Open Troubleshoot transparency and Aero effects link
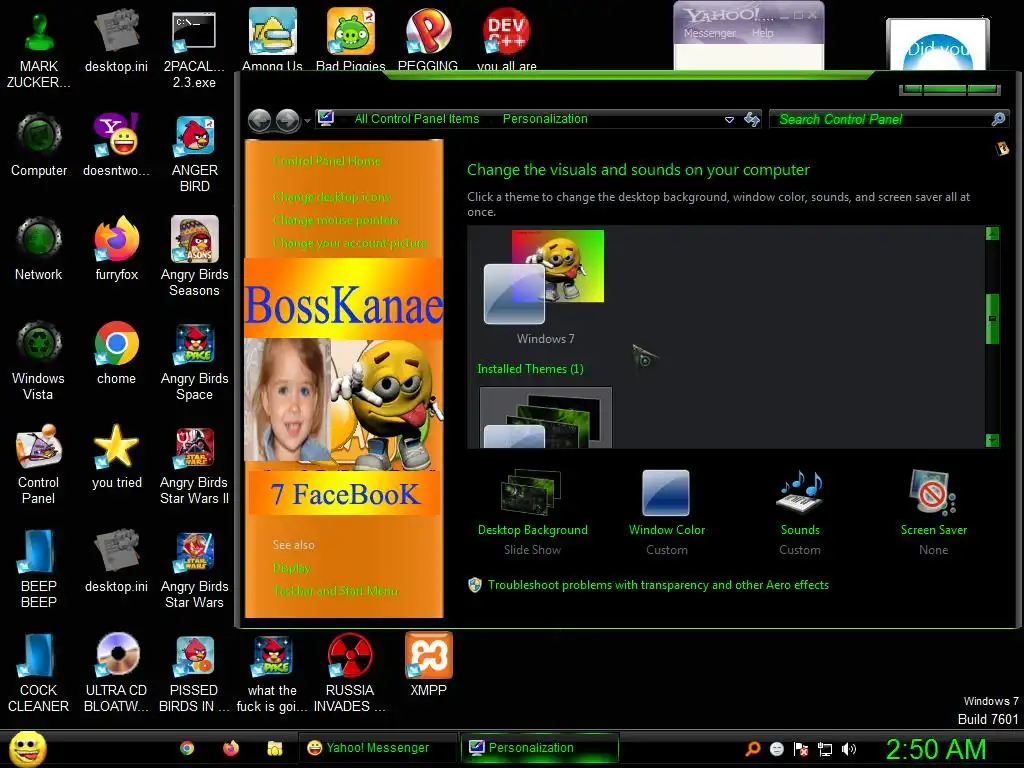This screenshot has height=768, width=1024. pos(658,585)
